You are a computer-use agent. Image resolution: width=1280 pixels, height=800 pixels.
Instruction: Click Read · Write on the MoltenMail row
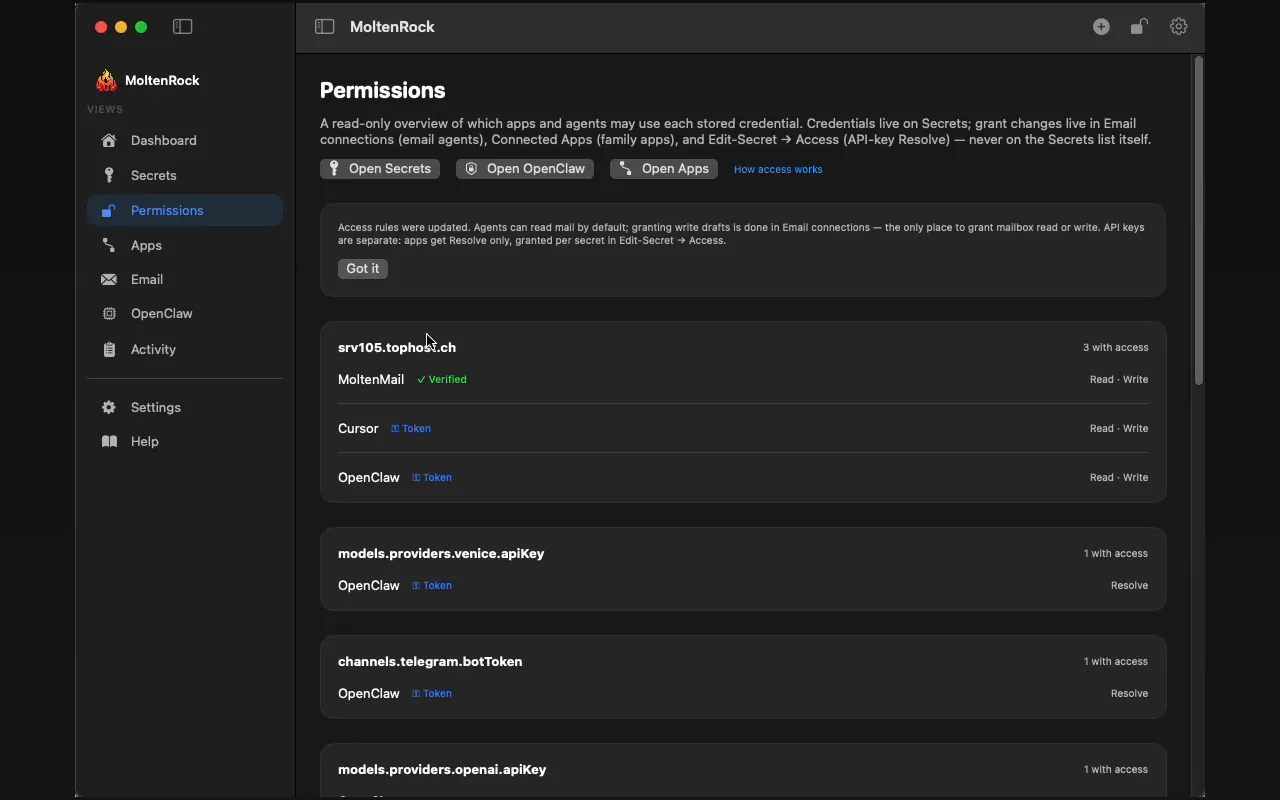1119,380
